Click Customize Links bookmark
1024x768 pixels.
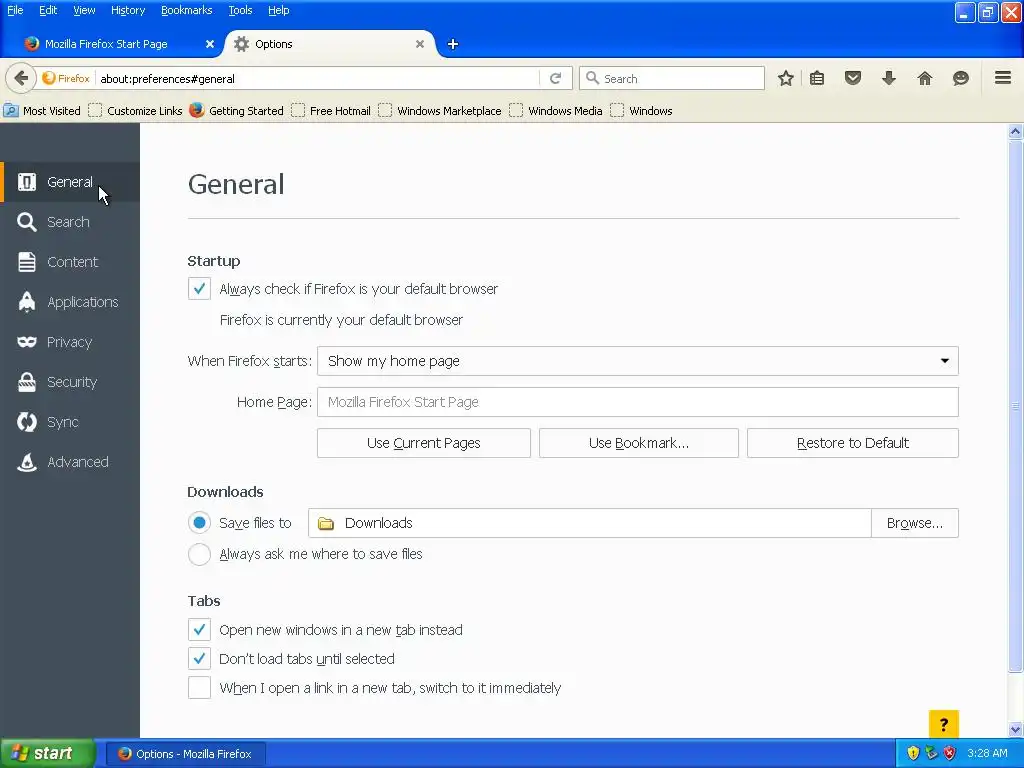[136, 110]
